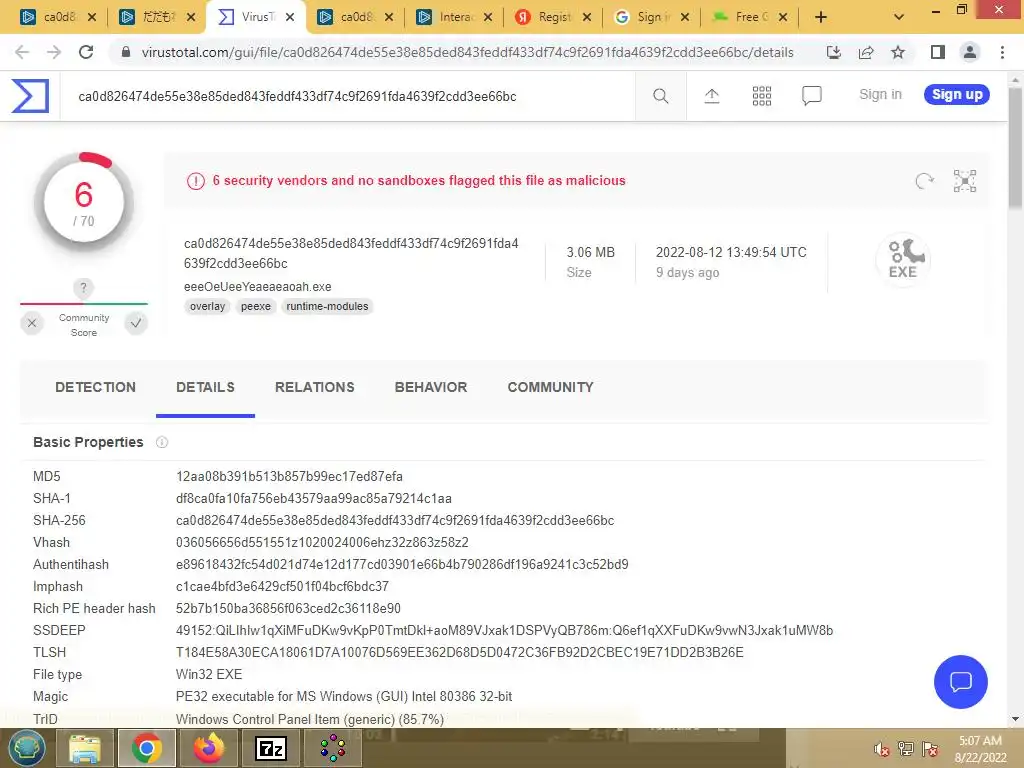Image resolution: width=1024 pixels, height=768 pixels.
Task: Click the peexe tag
Action: (255, 306)
